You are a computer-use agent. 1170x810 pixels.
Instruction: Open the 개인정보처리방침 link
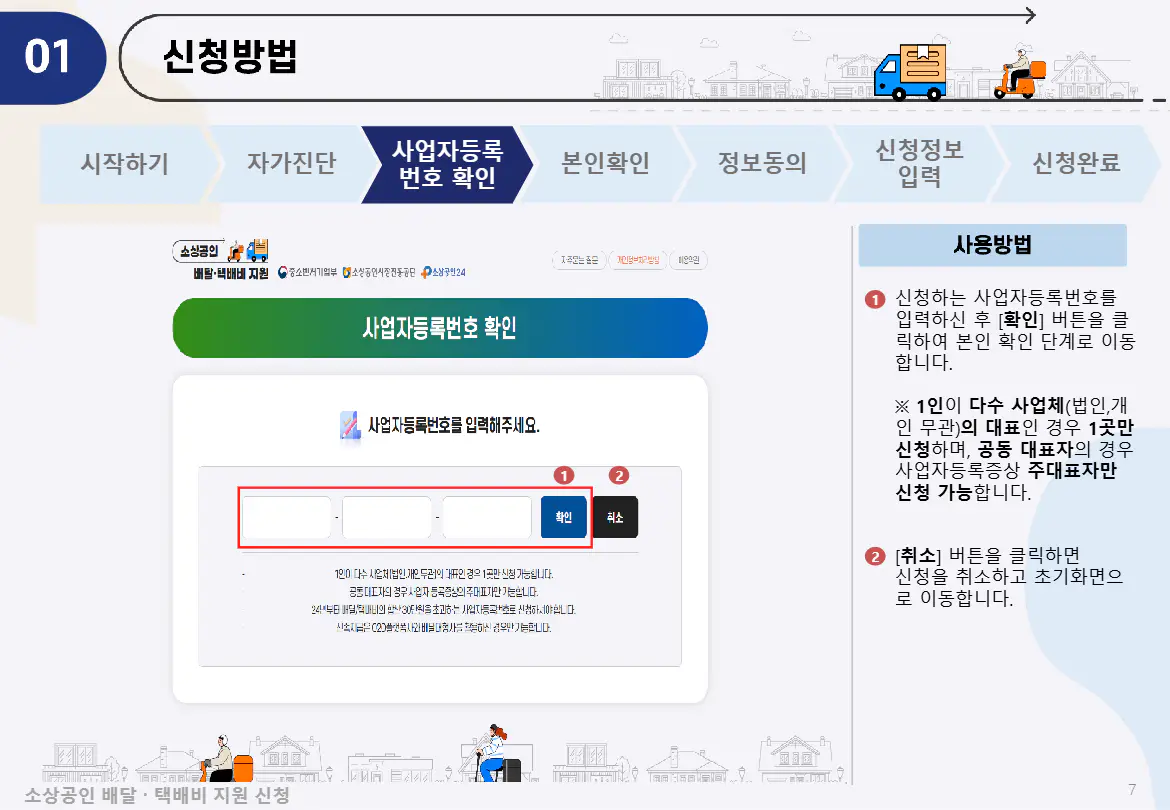pos(638,260)
